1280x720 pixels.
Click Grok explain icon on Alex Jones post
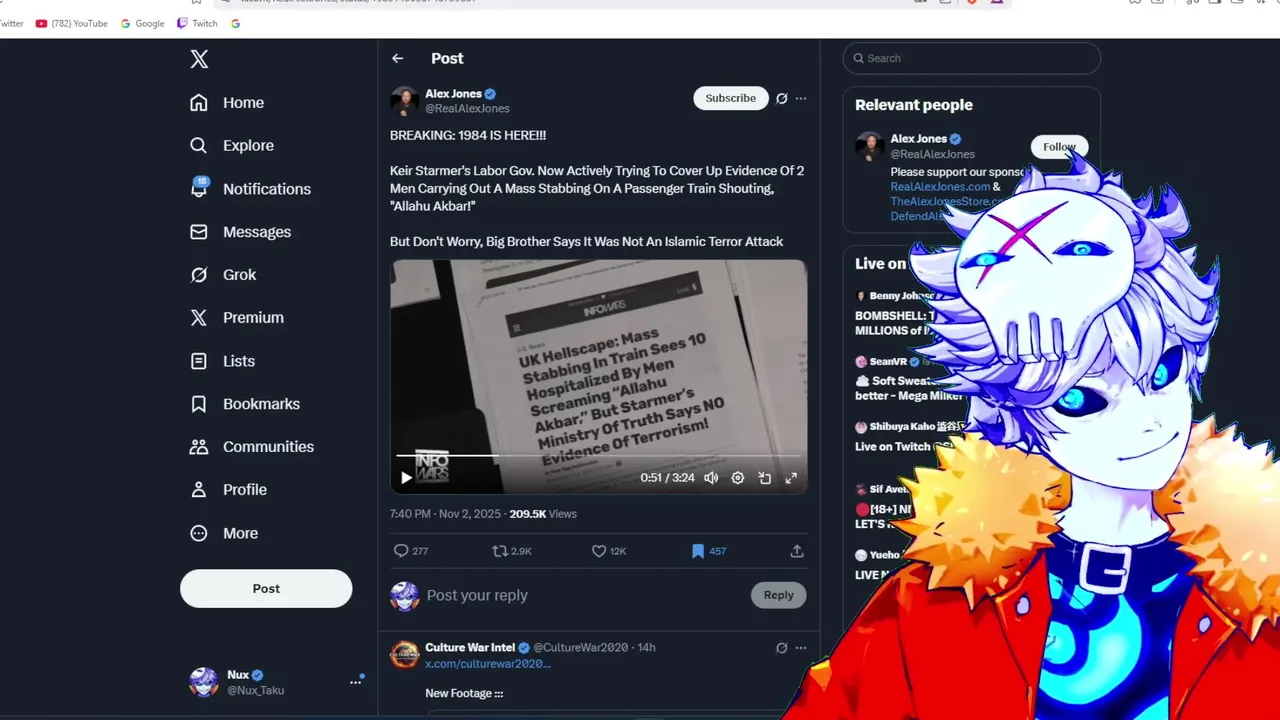[x=782, y=98]
